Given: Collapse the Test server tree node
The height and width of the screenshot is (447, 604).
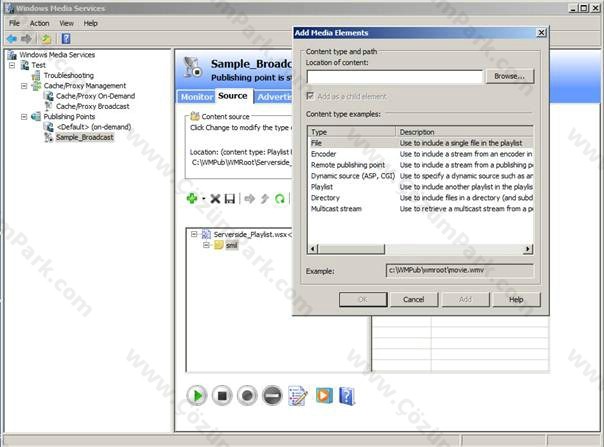Looking at the screenshot, I should click(x=12, y=65).
